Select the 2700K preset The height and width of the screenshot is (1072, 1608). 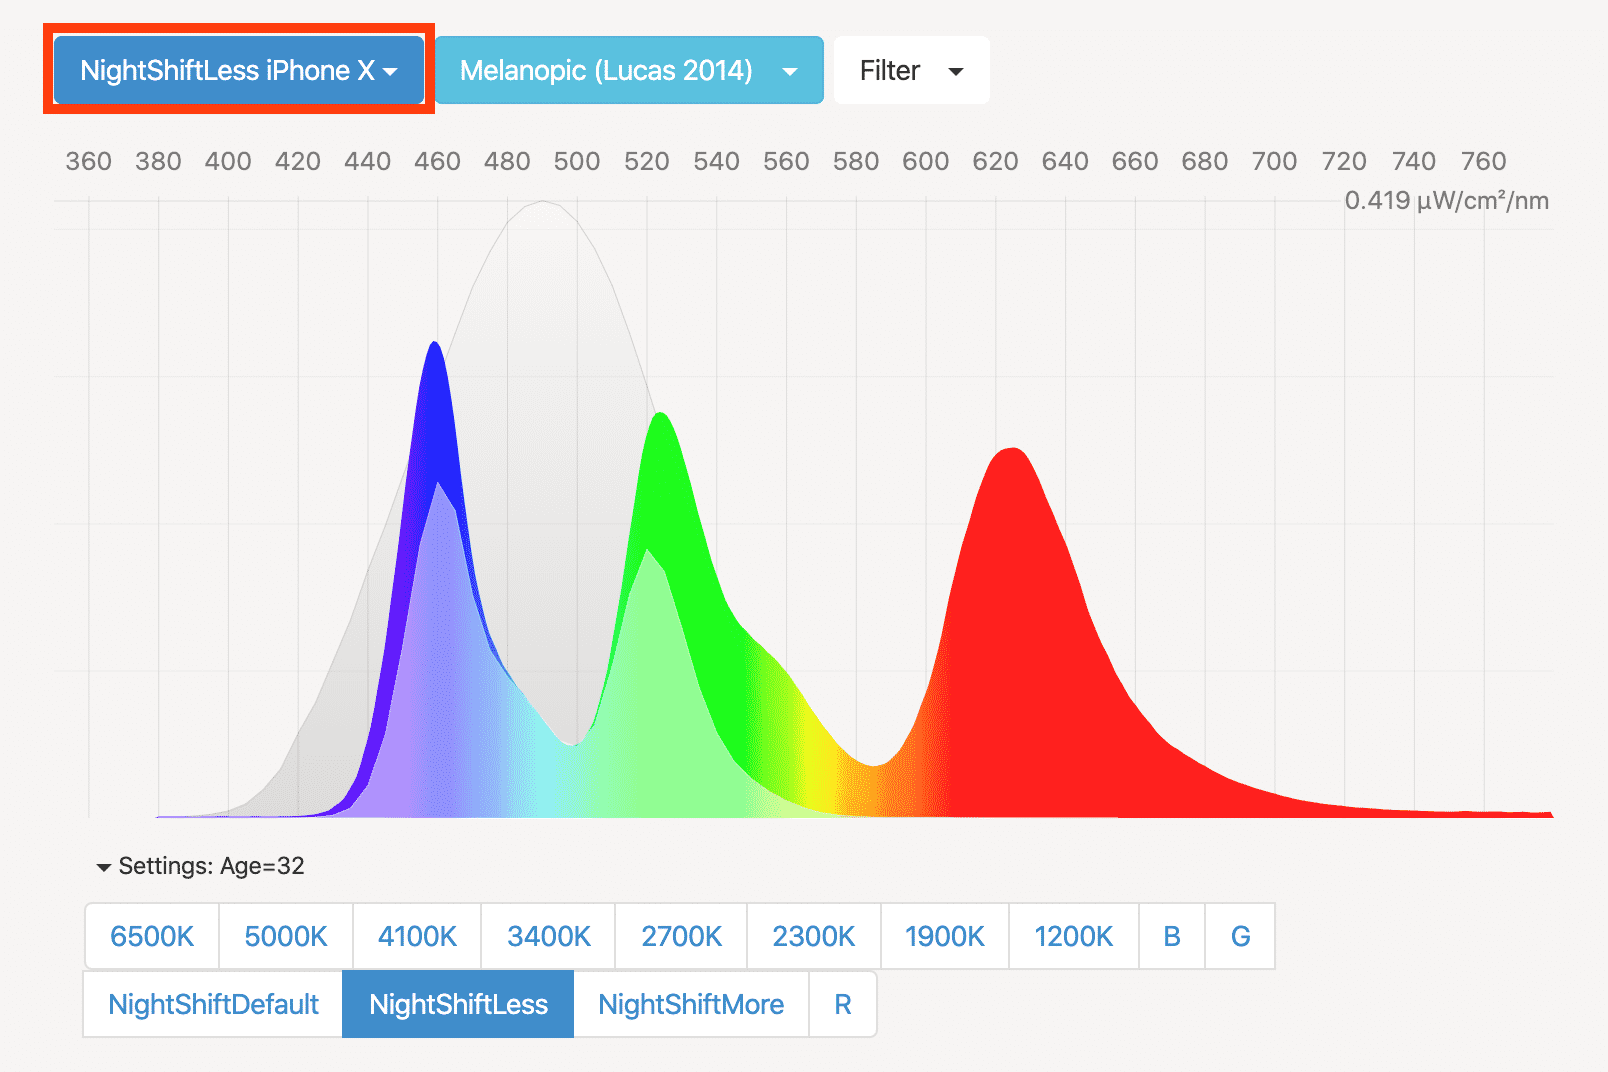(x=681, y=936)
